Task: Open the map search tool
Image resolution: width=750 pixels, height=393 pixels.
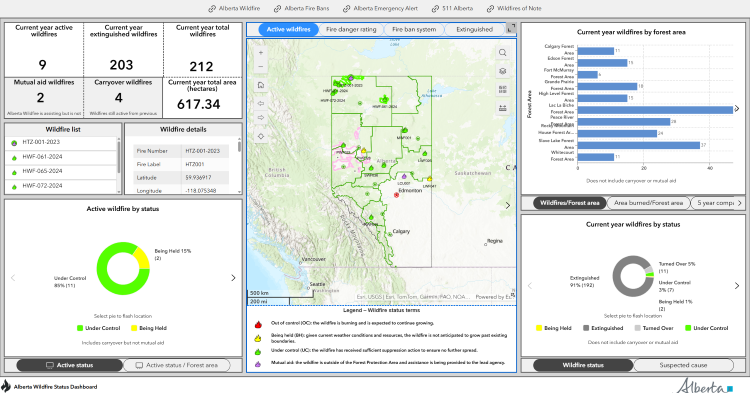Action: [x=503, y=53]
